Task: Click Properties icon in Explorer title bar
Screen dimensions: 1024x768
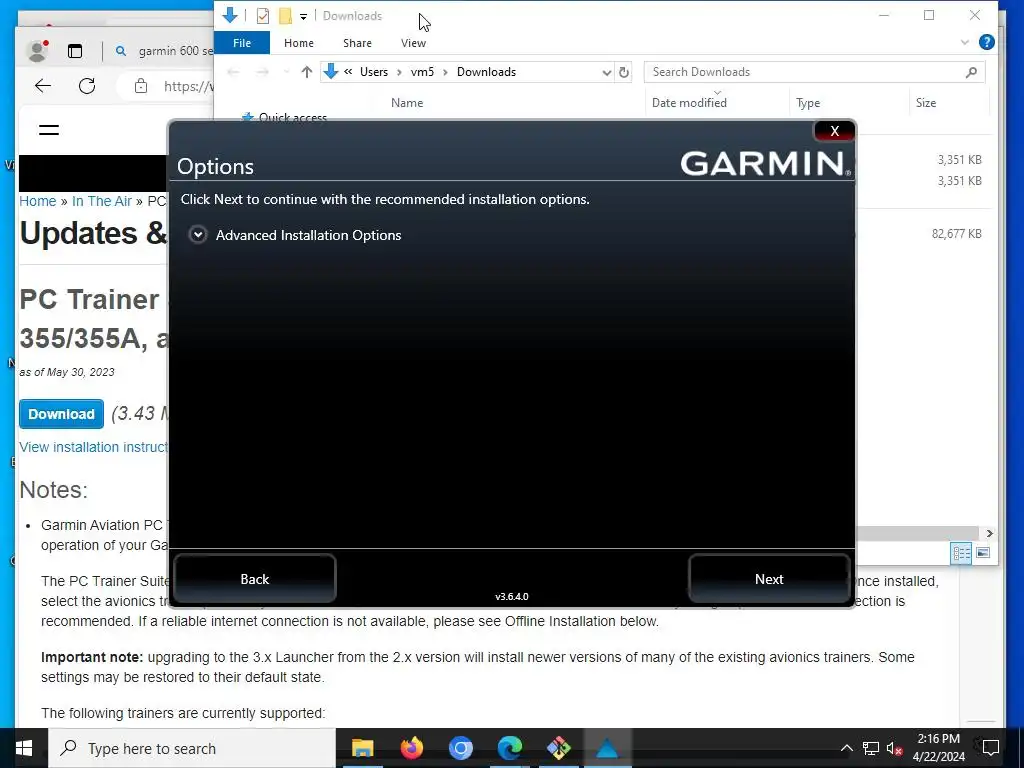Action: coord(263,16)
